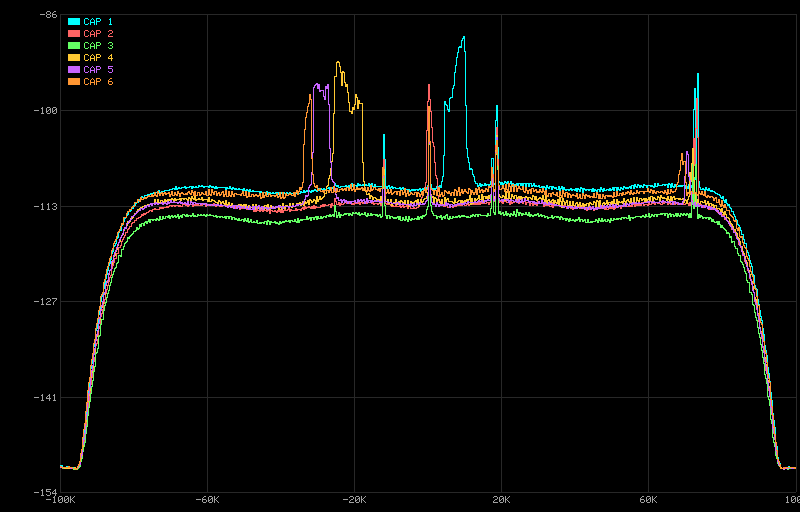Image resolution: width=800 pixels, height=512 pixels.
Task: Select the CAP 3 legend label
Action: coord(98,45)
